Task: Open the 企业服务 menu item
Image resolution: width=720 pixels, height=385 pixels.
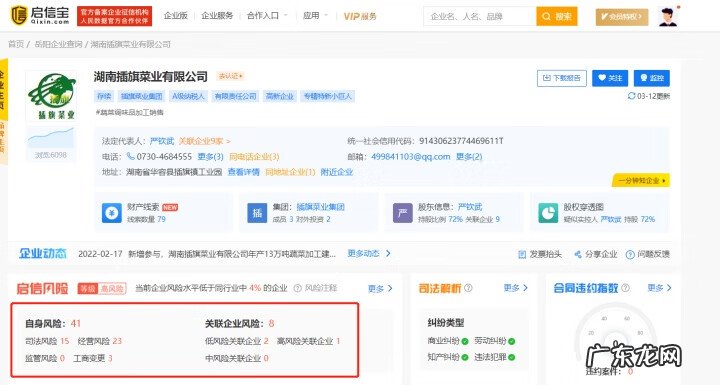Action: pos(217,16)
